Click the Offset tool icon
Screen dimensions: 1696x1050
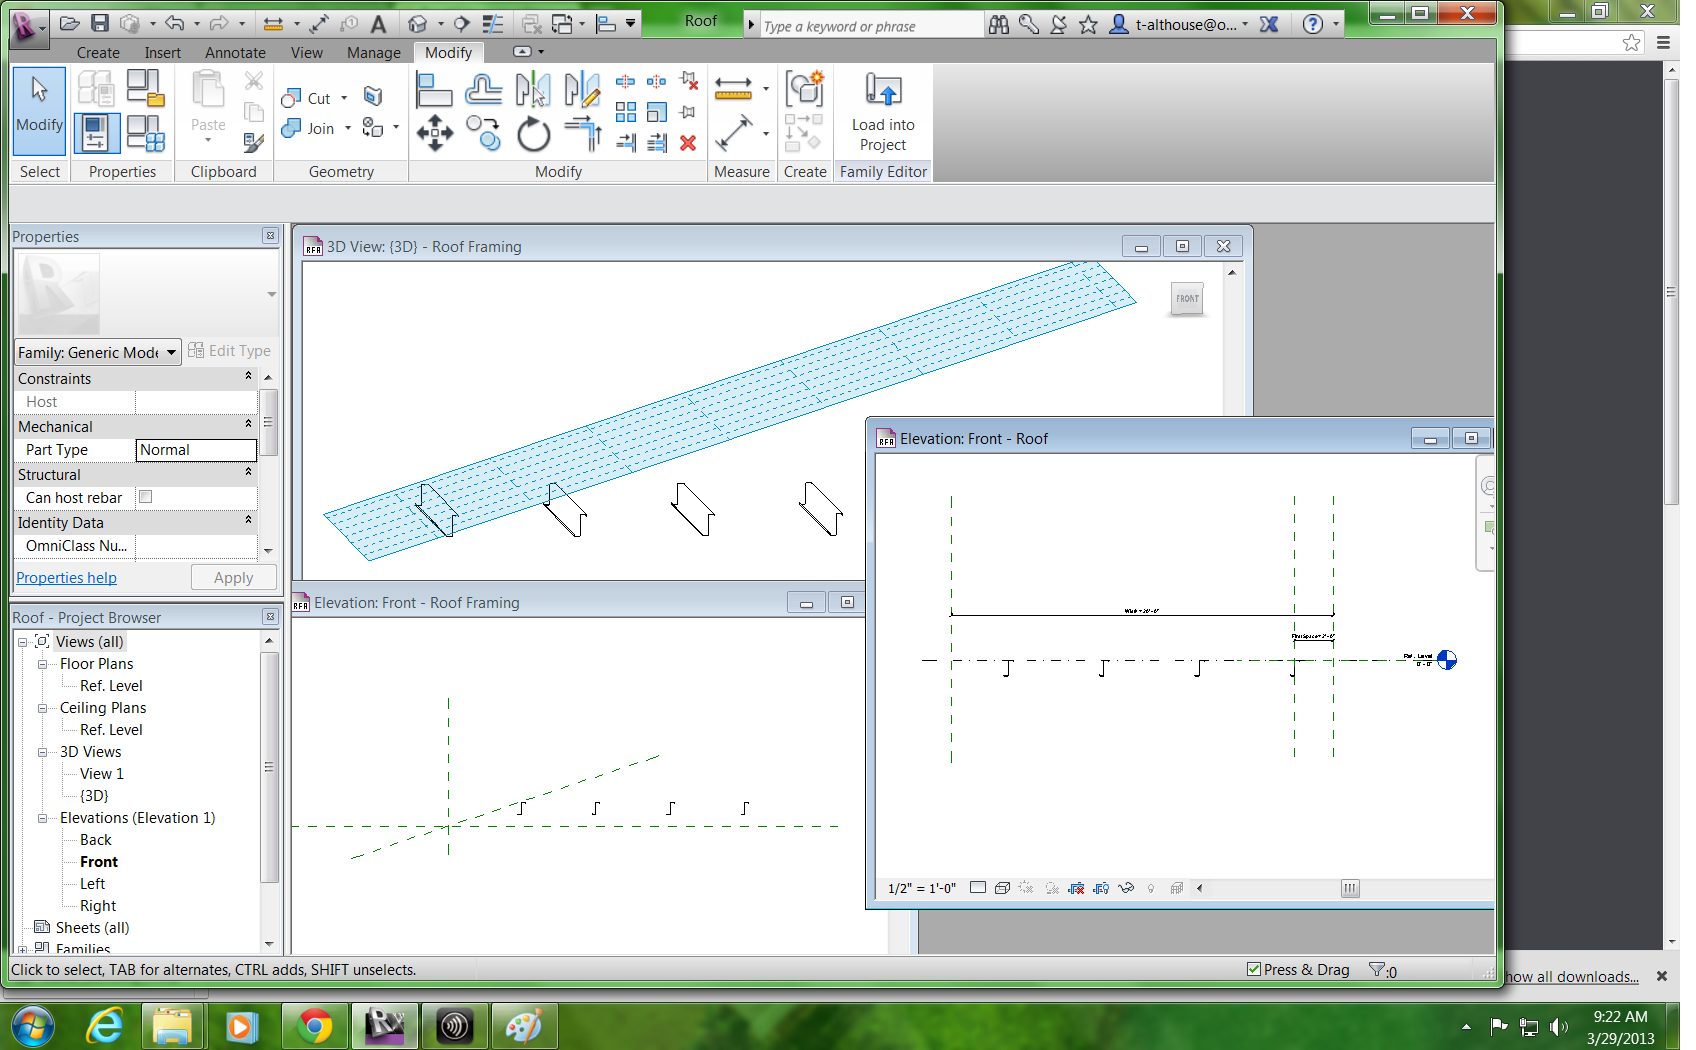pos(484,91)
